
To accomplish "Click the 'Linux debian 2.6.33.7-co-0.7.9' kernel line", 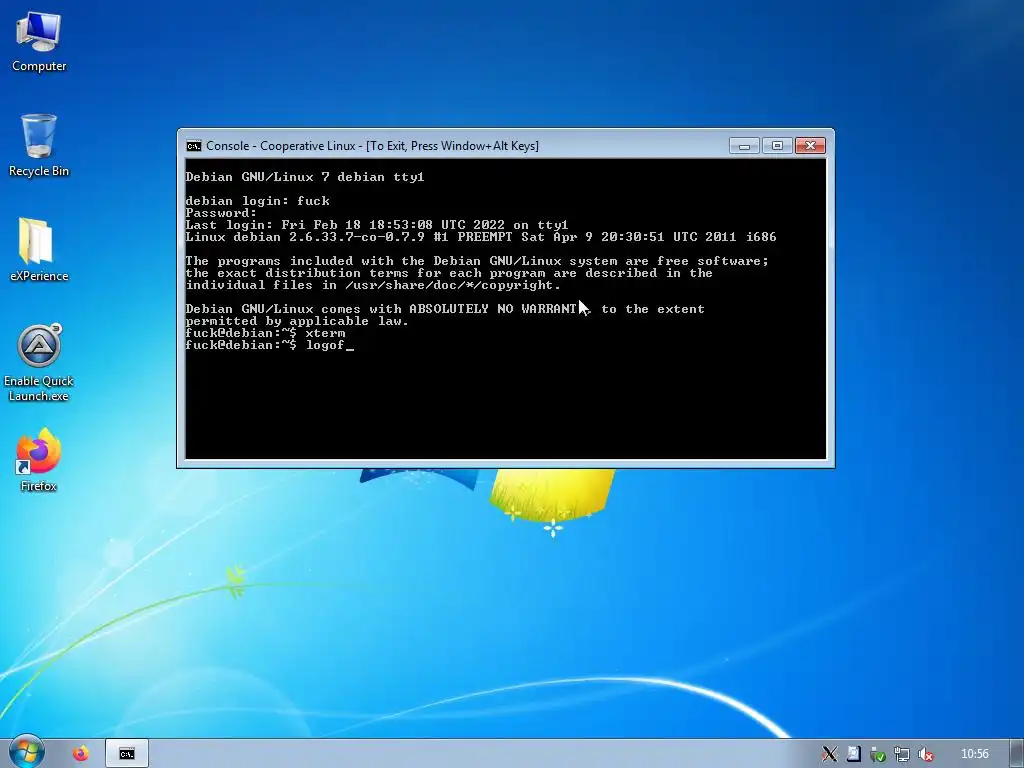I will tap(481, 237).
